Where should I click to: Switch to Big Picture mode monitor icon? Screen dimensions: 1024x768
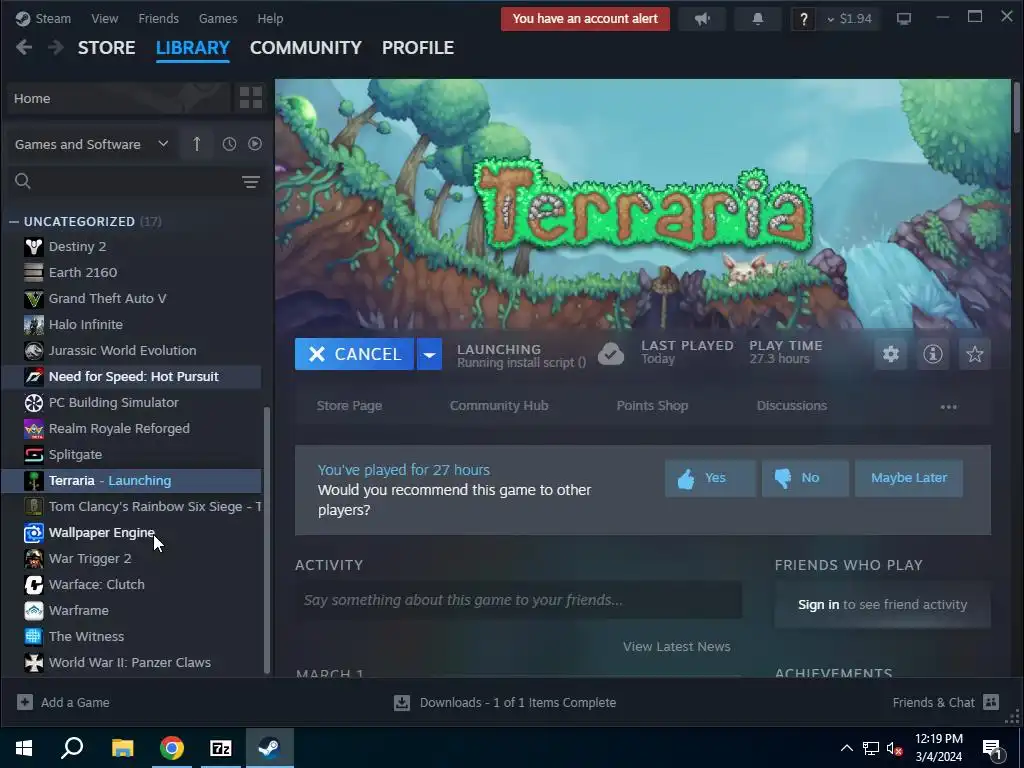[903, 19]
